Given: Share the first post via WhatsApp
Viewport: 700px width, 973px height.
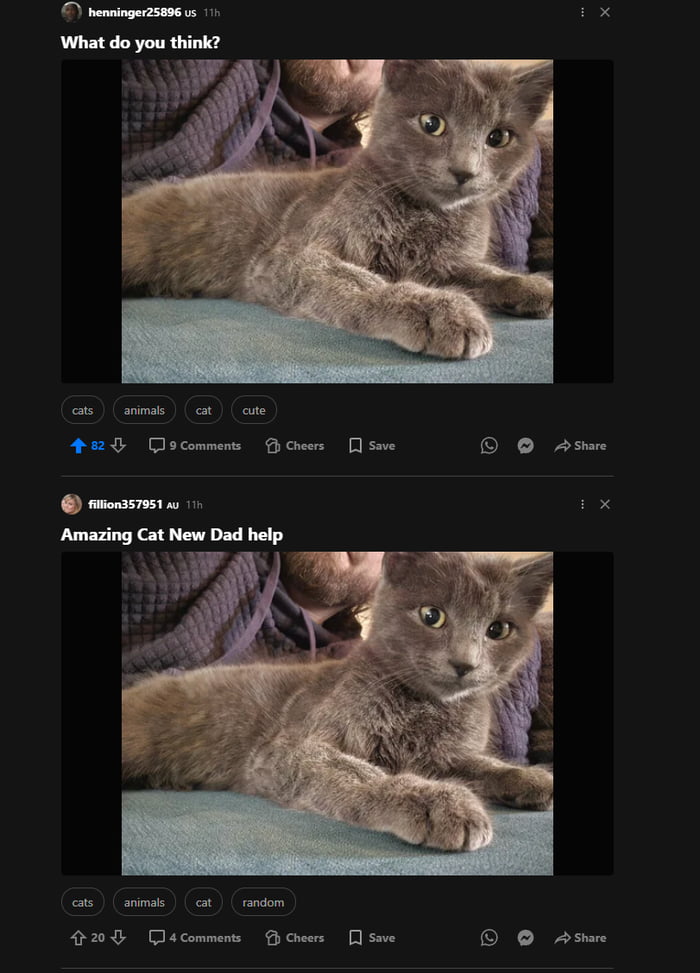Looking at the screenshot, I should (x=488, y=446).
